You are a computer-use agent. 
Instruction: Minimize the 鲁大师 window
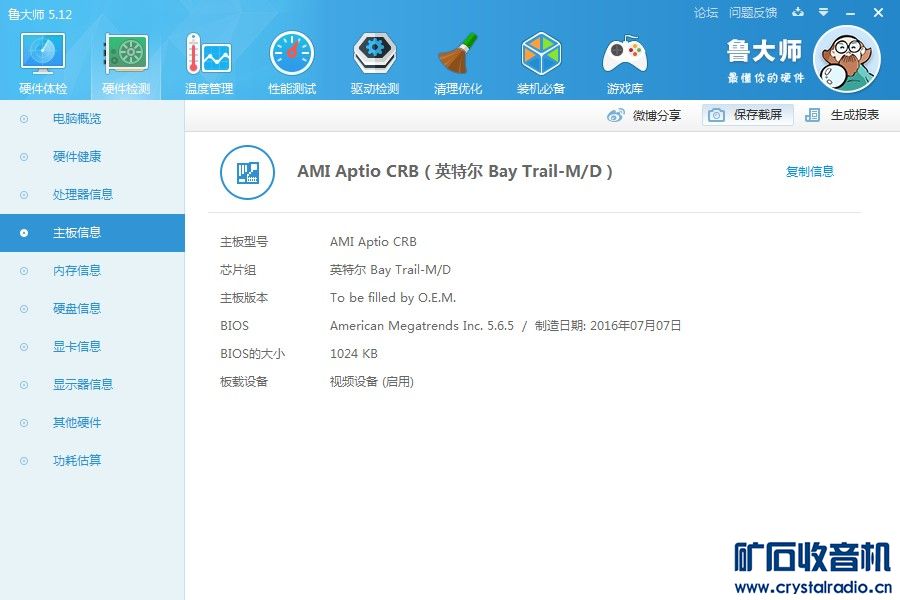850,13
